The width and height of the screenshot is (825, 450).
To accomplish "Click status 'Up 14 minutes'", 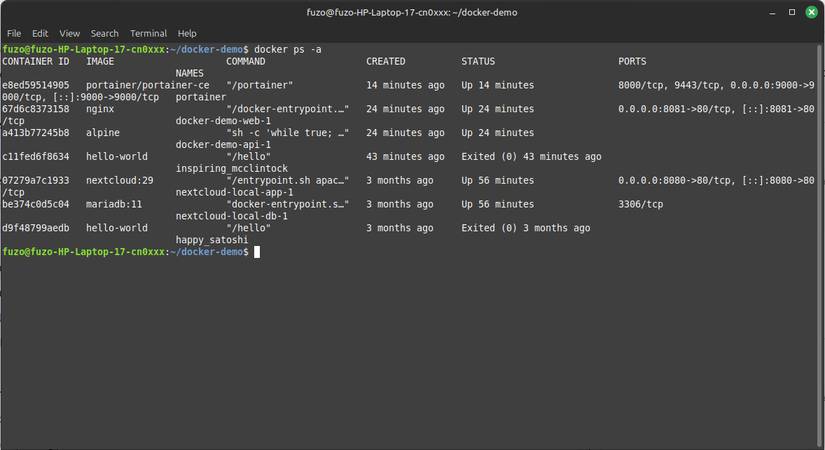I will (x=498, y=85).
